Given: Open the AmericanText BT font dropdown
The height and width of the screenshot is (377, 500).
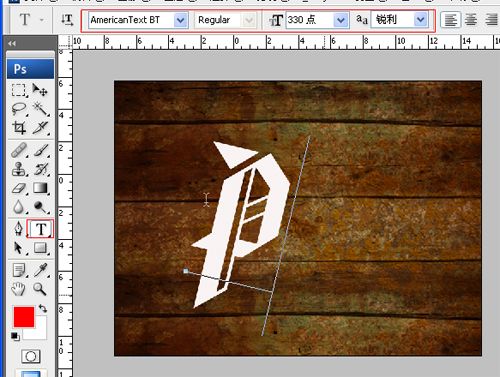Looking at the screenshot, I should tap(181, 20).
